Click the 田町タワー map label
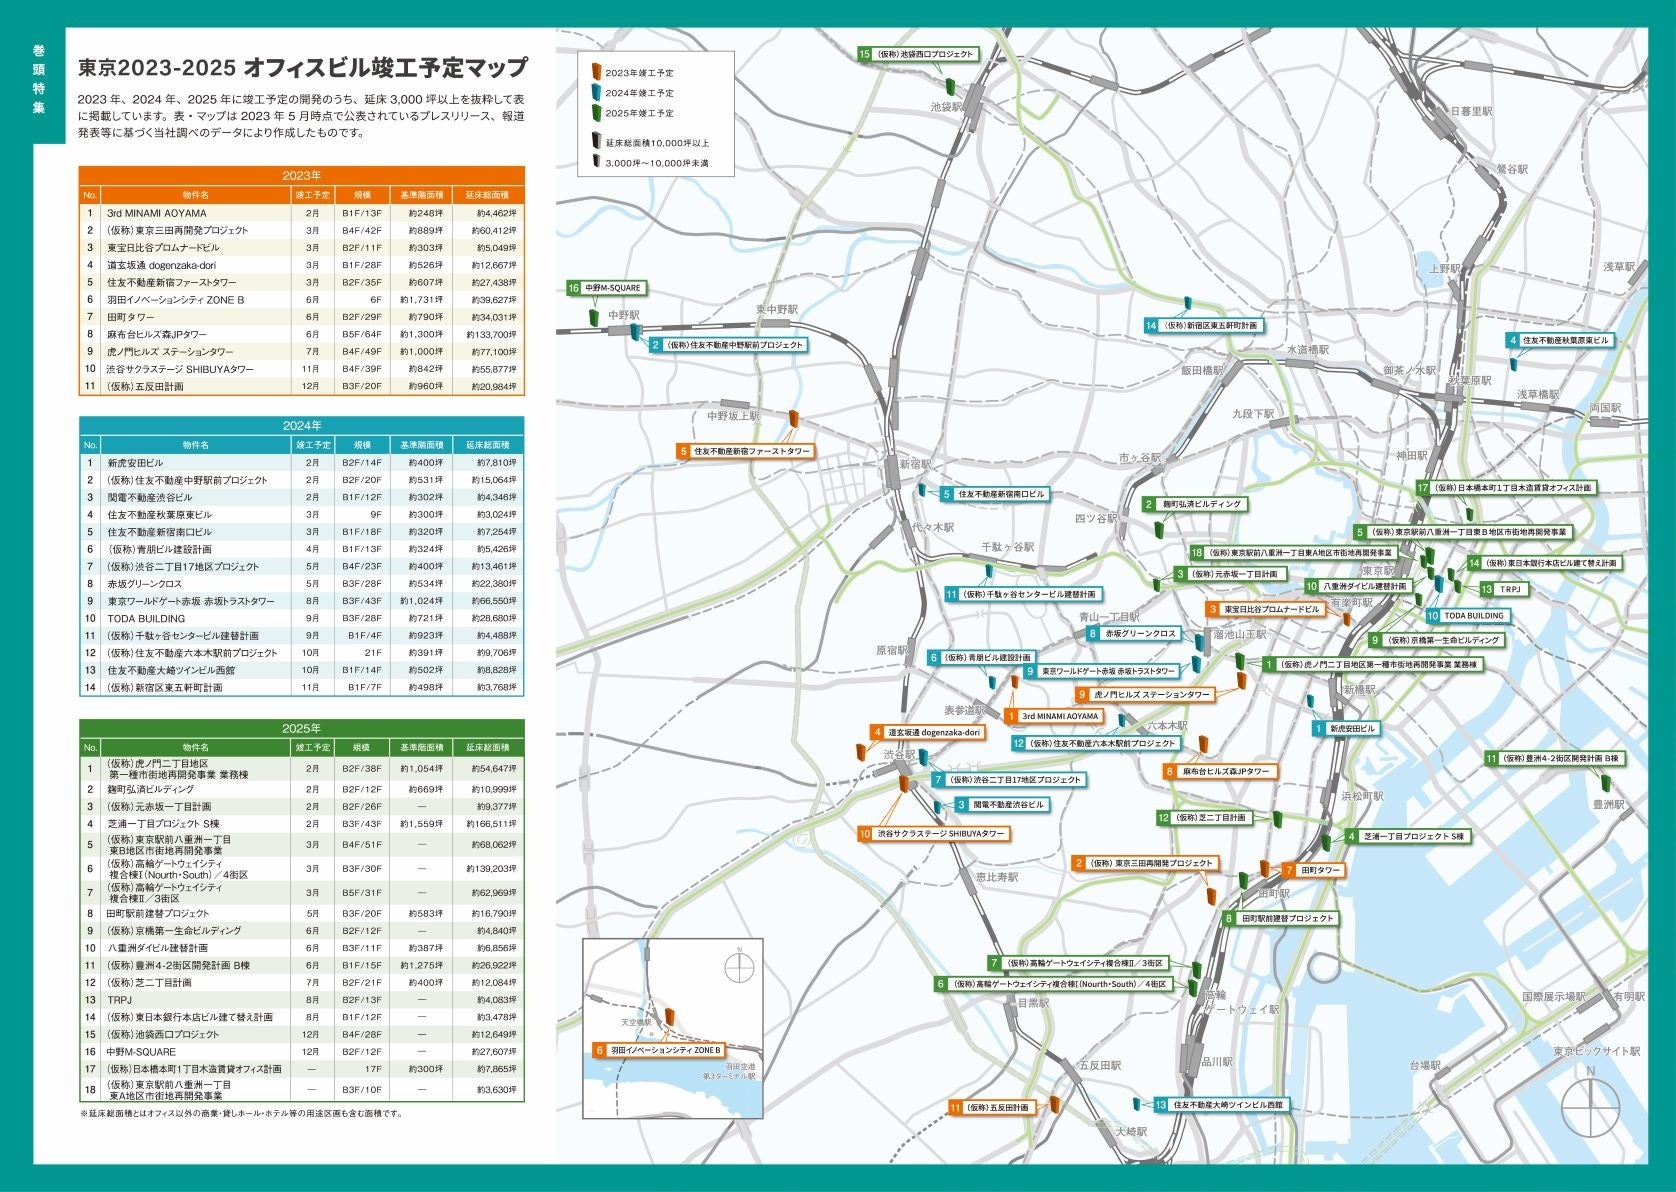1676x1192 pixels. coord(1313,871)
